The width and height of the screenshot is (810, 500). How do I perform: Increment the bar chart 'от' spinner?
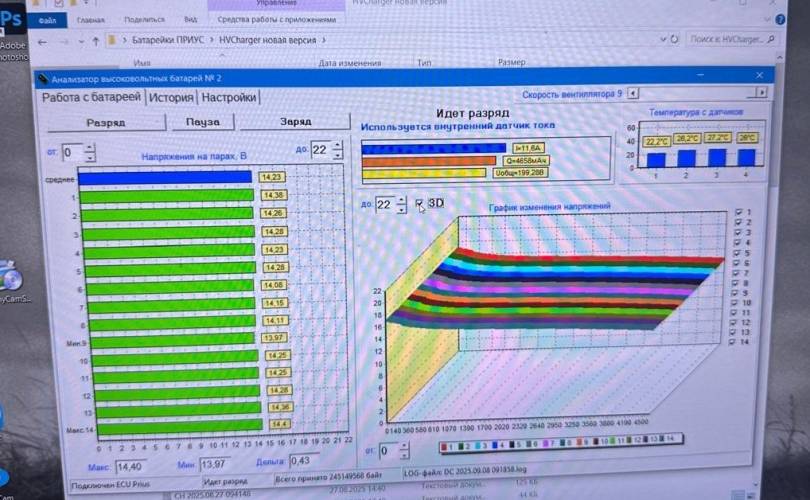tap(89, 148)
